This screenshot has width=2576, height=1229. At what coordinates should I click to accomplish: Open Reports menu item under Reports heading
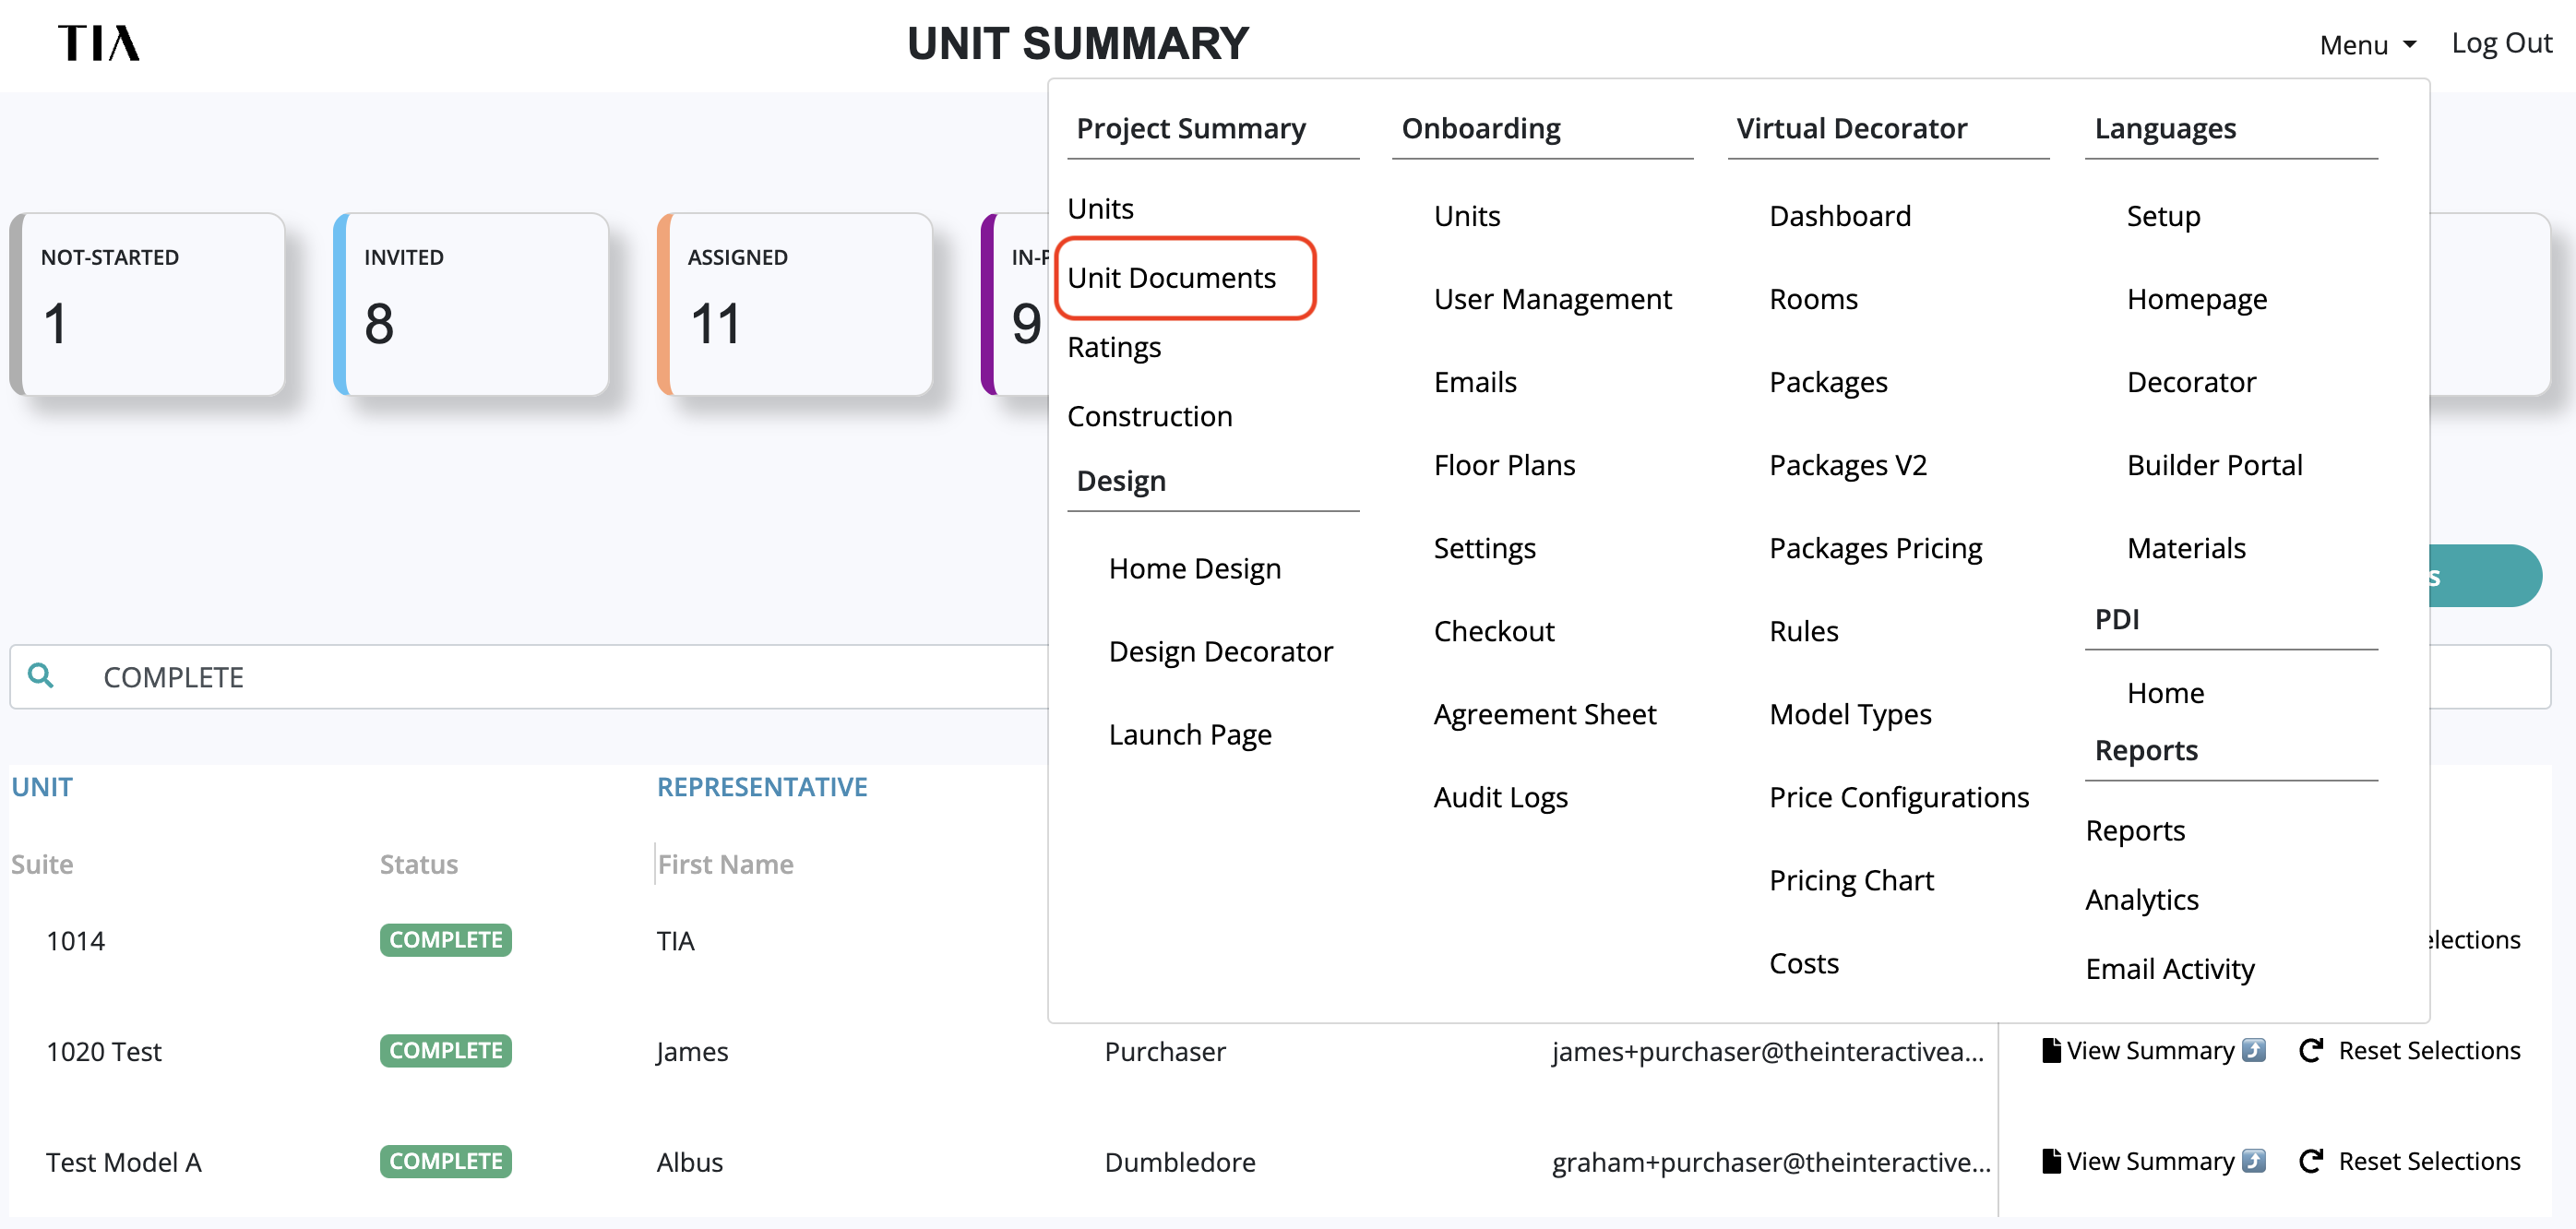2135,831
